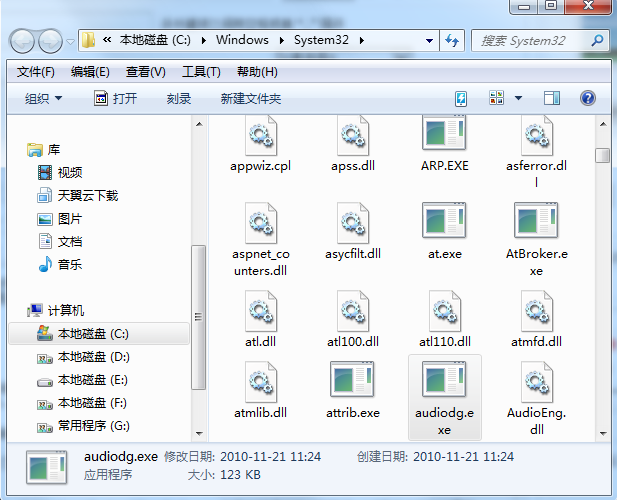Screen dimensions: 617x500
Task: Click the file list scrollbar thumb
Action: (602, 155)
